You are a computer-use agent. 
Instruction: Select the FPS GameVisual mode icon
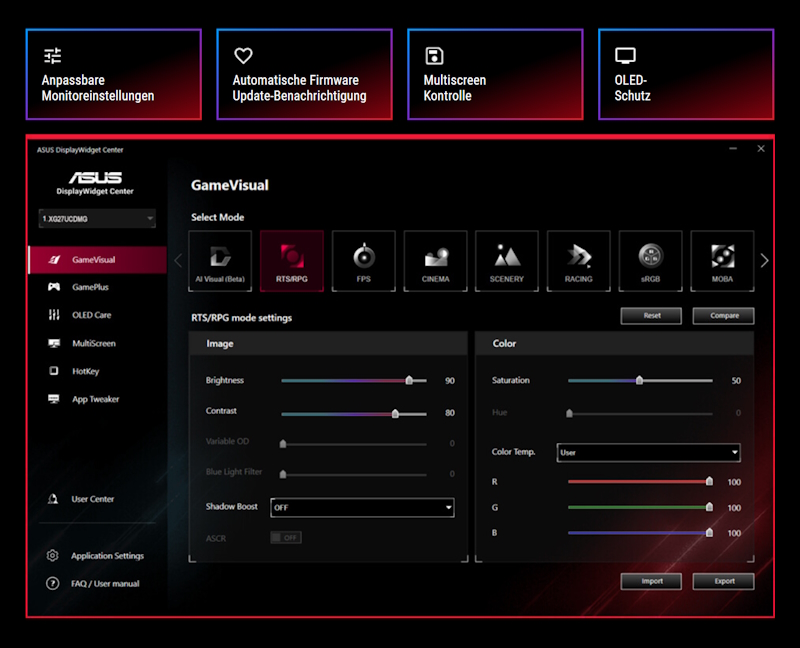(363, 260)
